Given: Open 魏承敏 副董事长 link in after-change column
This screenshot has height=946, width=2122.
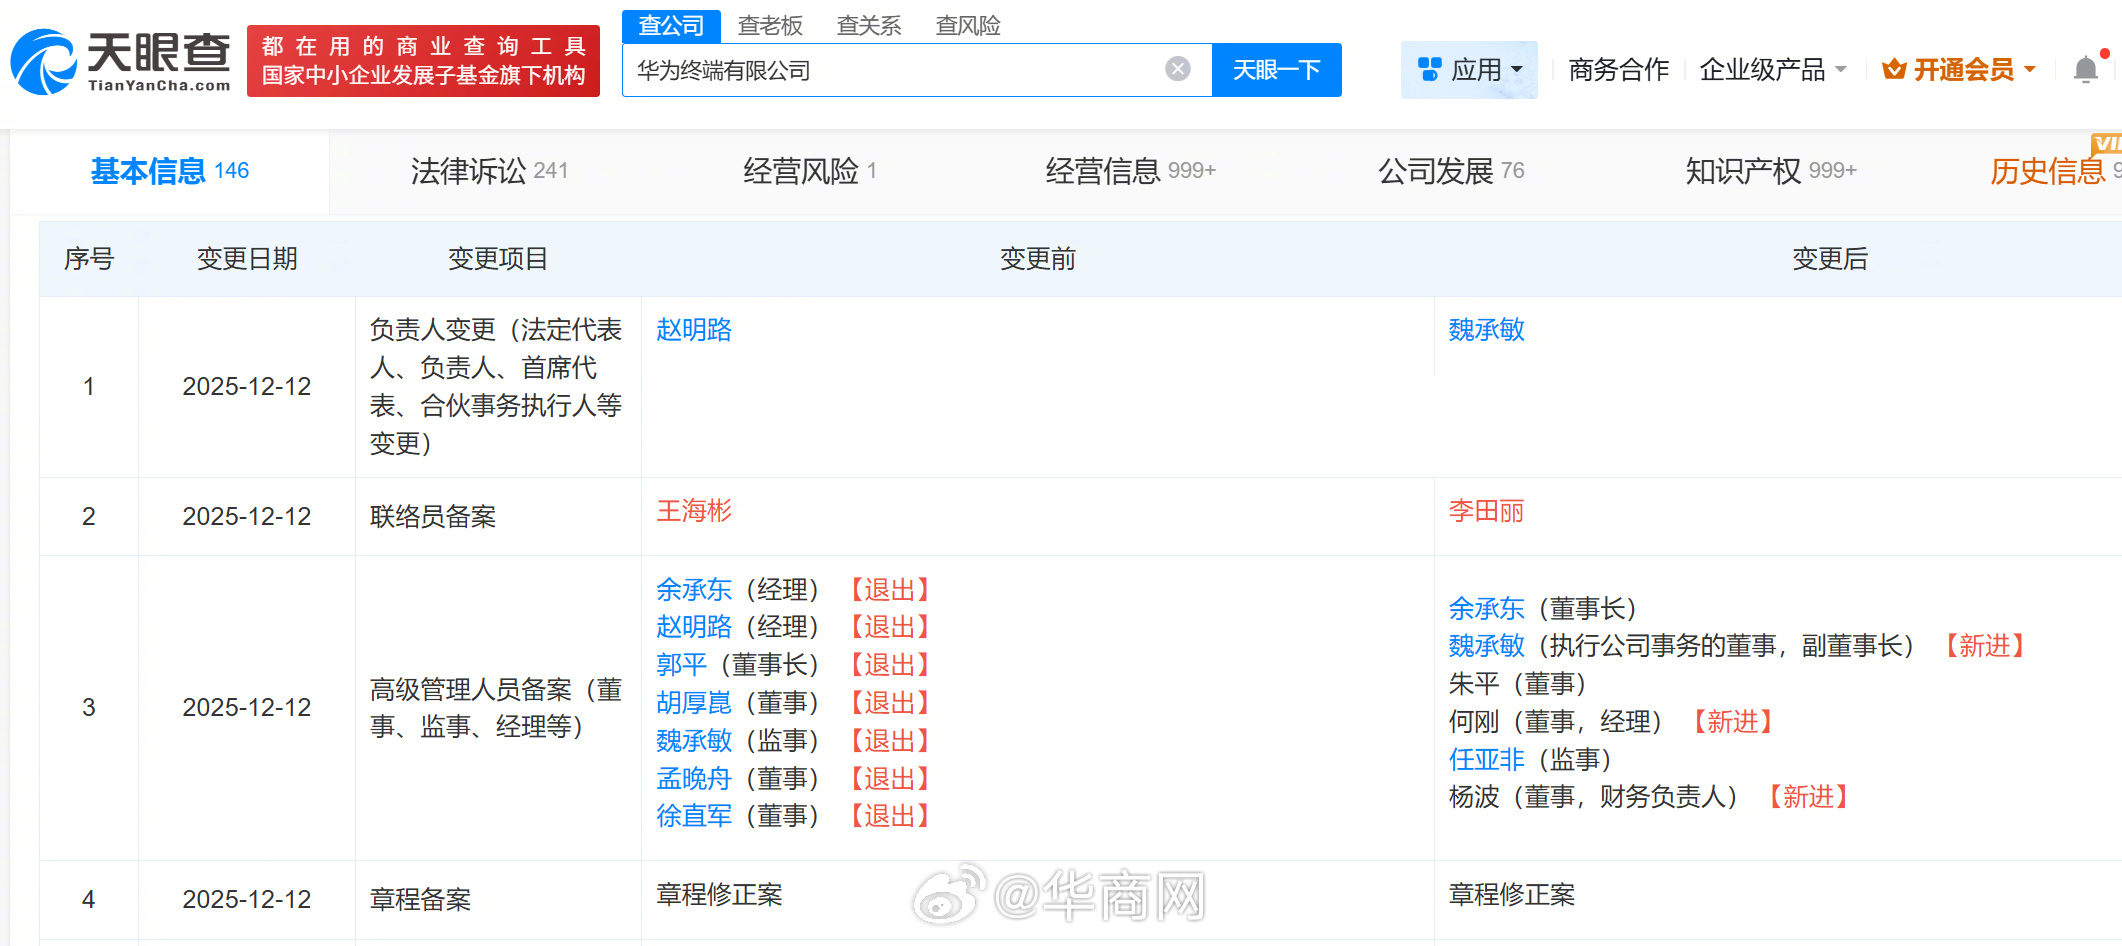Looking at the screenshot, I should (1487, 646).
